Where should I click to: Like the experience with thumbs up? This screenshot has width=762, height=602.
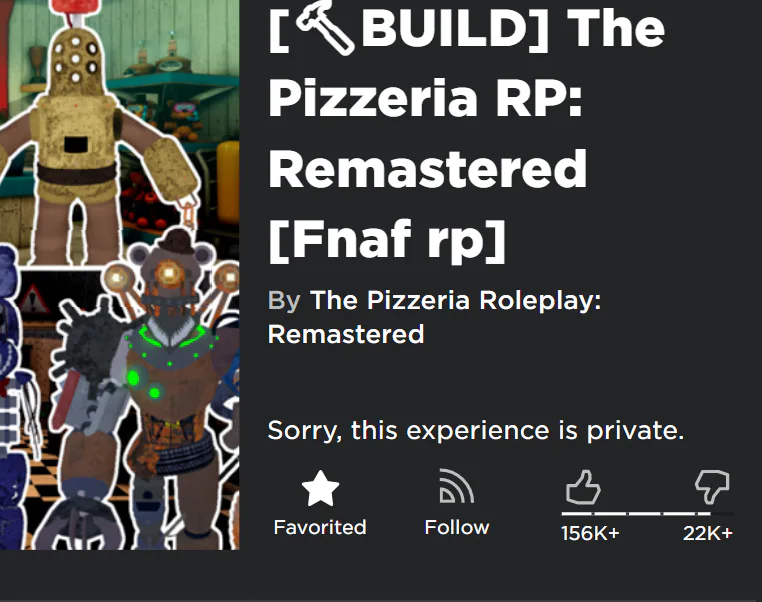click(x=583, y=487)
